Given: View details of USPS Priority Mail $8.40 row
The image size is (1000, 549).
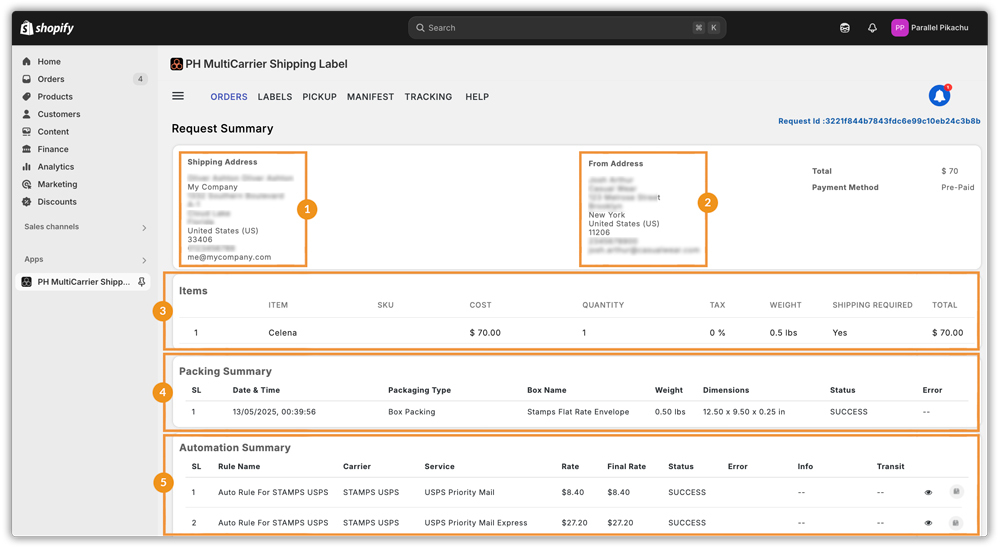Looking at the screenshot, I should tap(929, 492).
